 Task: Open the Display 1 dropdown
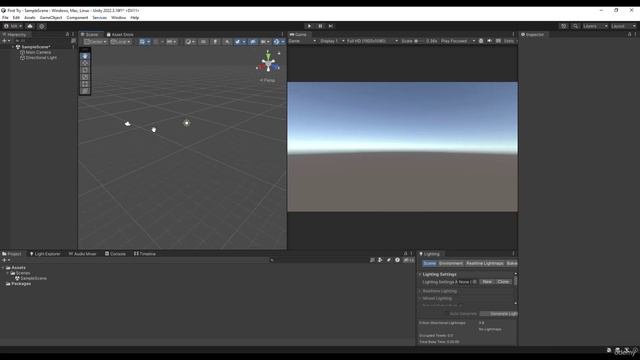(x=332, y=41)
